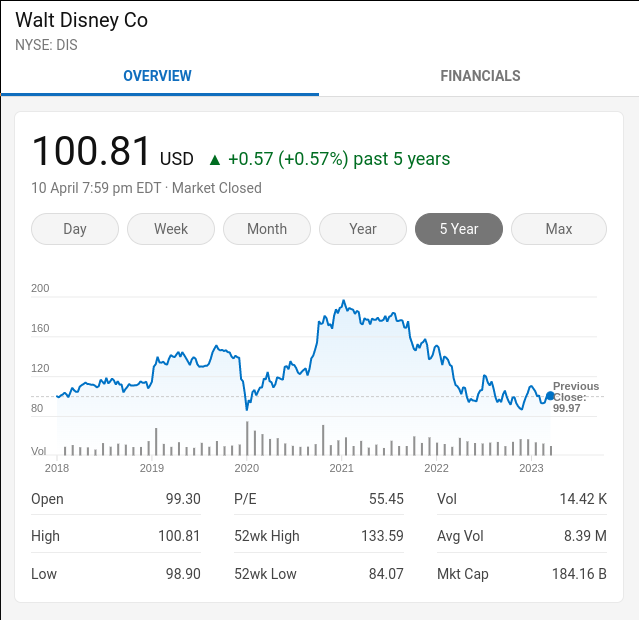This screenshot has width=639, height=620.
Task: Choose the Month chart range
Action: [x=267, y=229]
